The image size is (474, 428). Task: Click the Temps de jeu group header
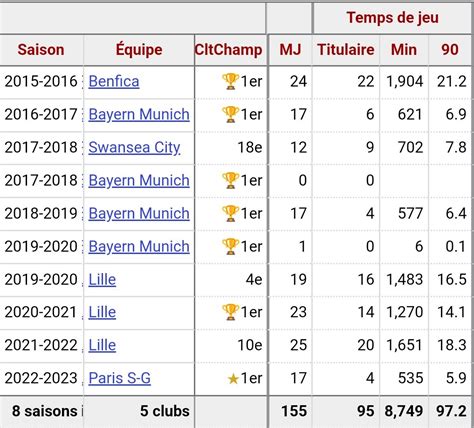coord(392,18)
